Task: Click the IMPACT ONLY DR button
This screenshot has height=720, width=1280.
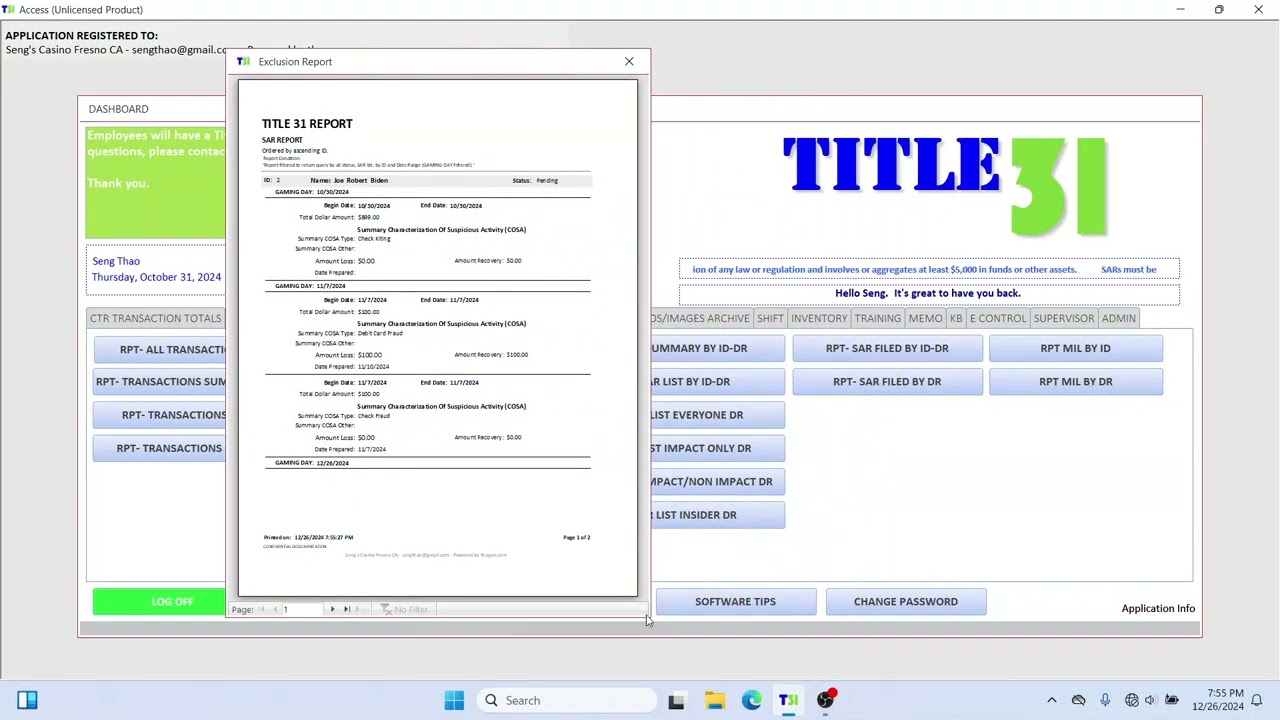Action: (717, 448)
